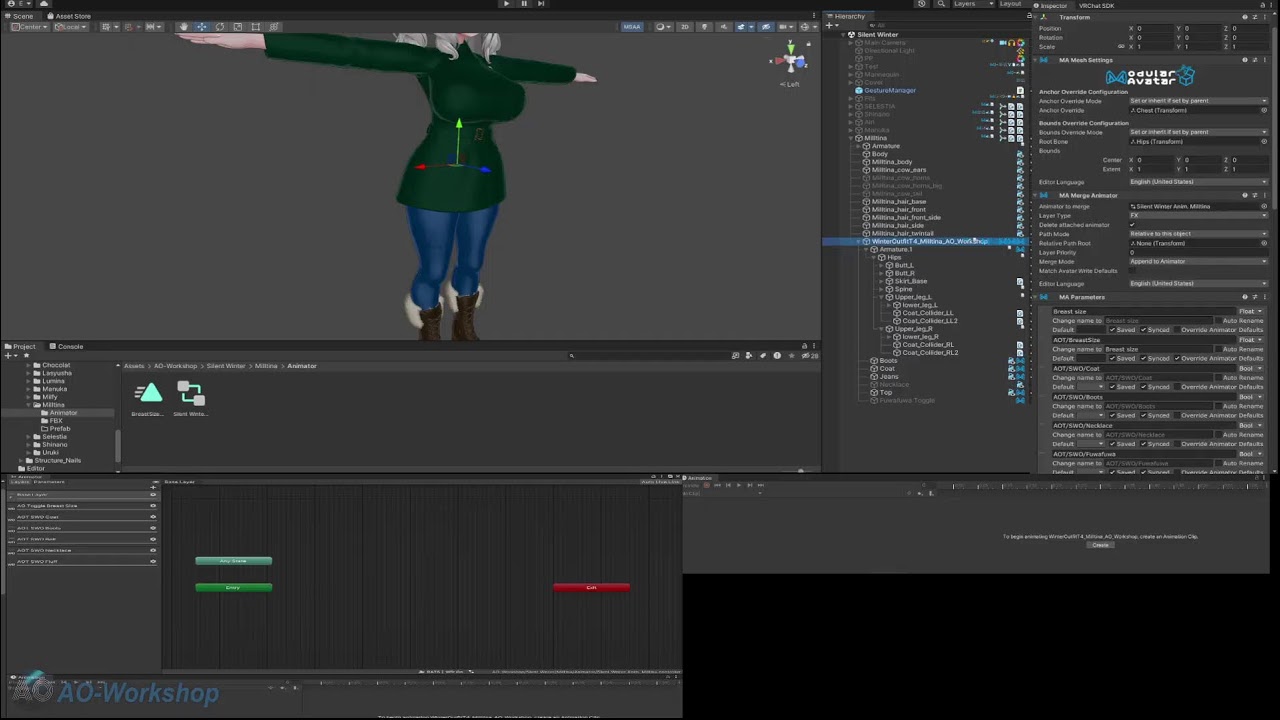This screenshot has width=1280, height=720.
Task: Select the Hierarchy tab
Action: [x=846, y=16]
